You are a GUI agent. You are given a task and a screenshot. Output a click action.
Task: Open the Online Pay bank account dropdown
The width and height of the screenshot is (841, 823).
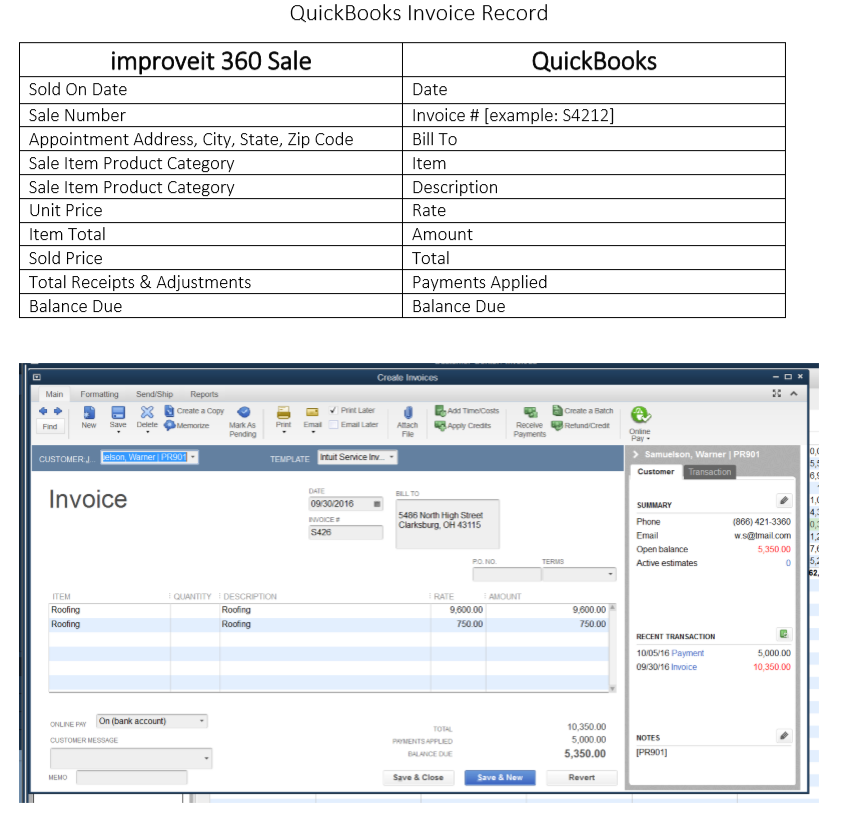click(x=202, y=721)
